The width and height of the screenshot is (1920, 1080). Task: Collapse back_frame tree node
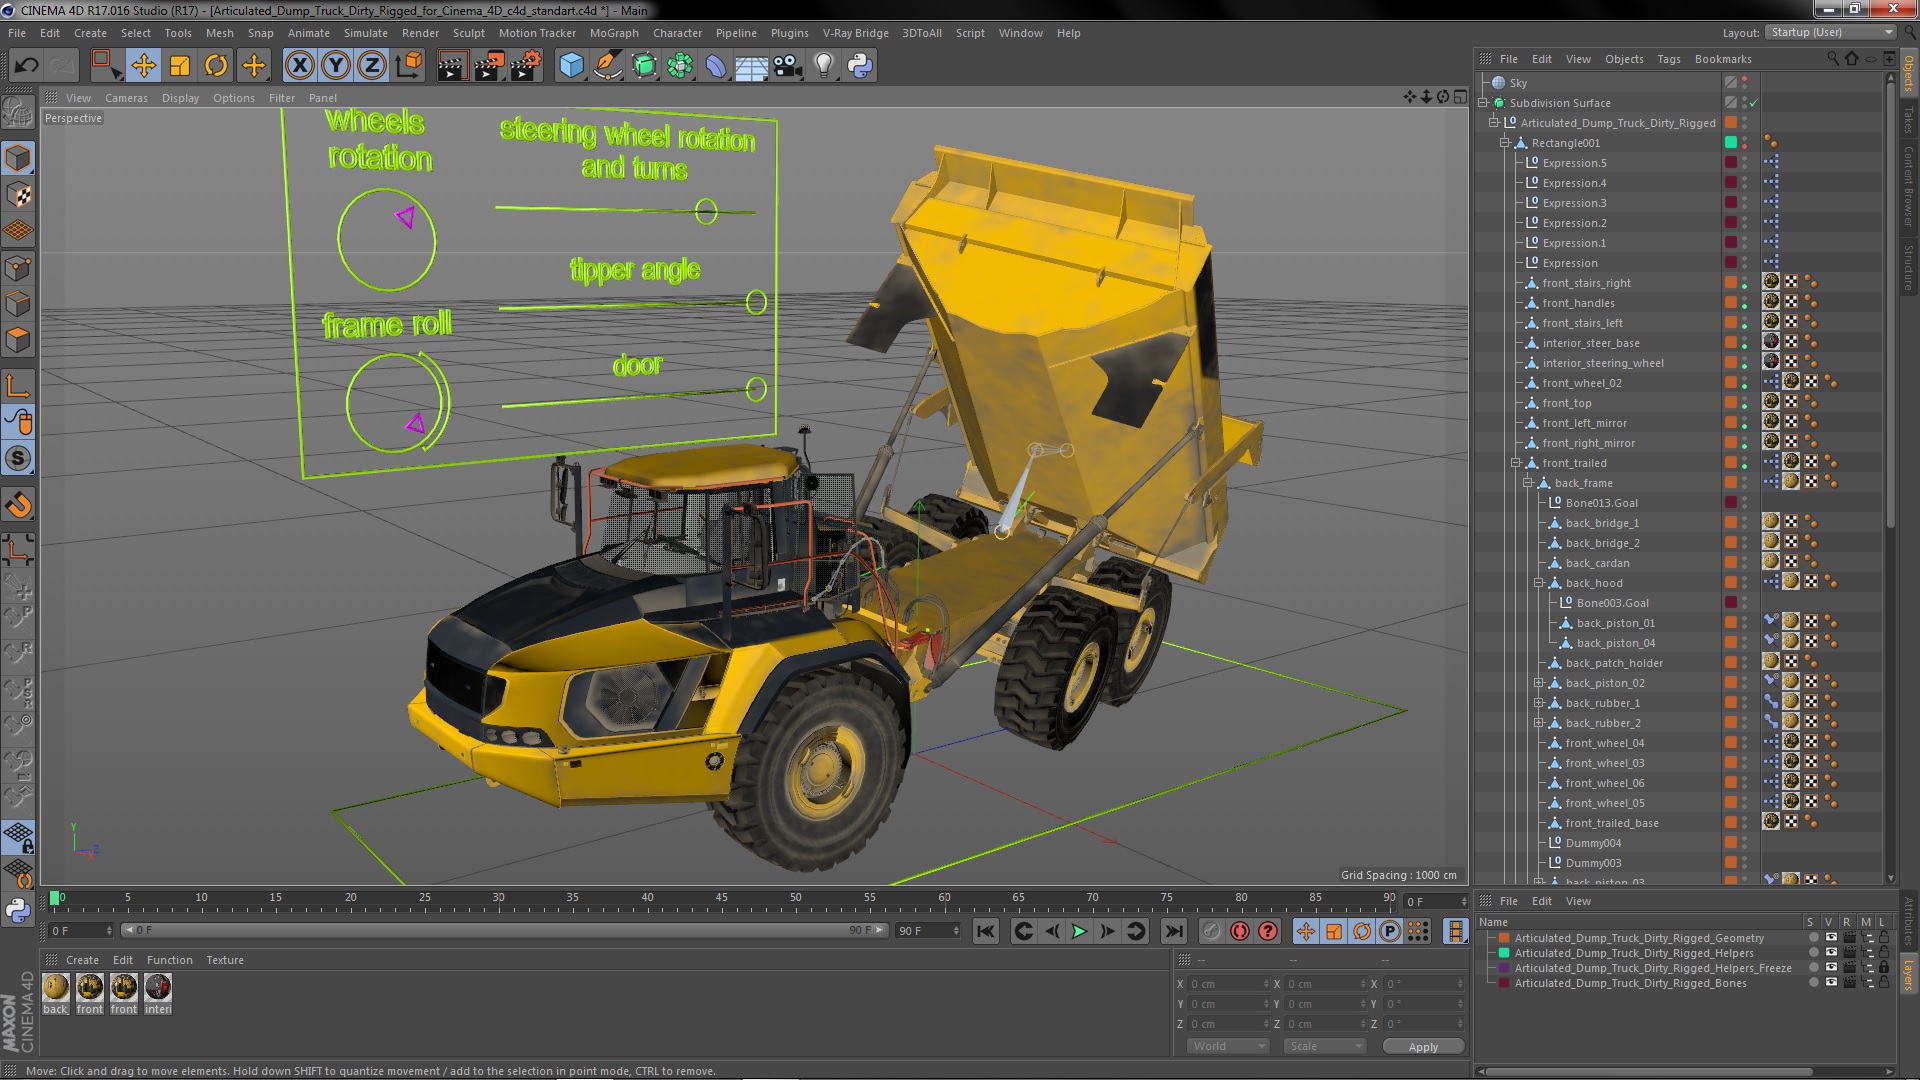point(1528,483)
